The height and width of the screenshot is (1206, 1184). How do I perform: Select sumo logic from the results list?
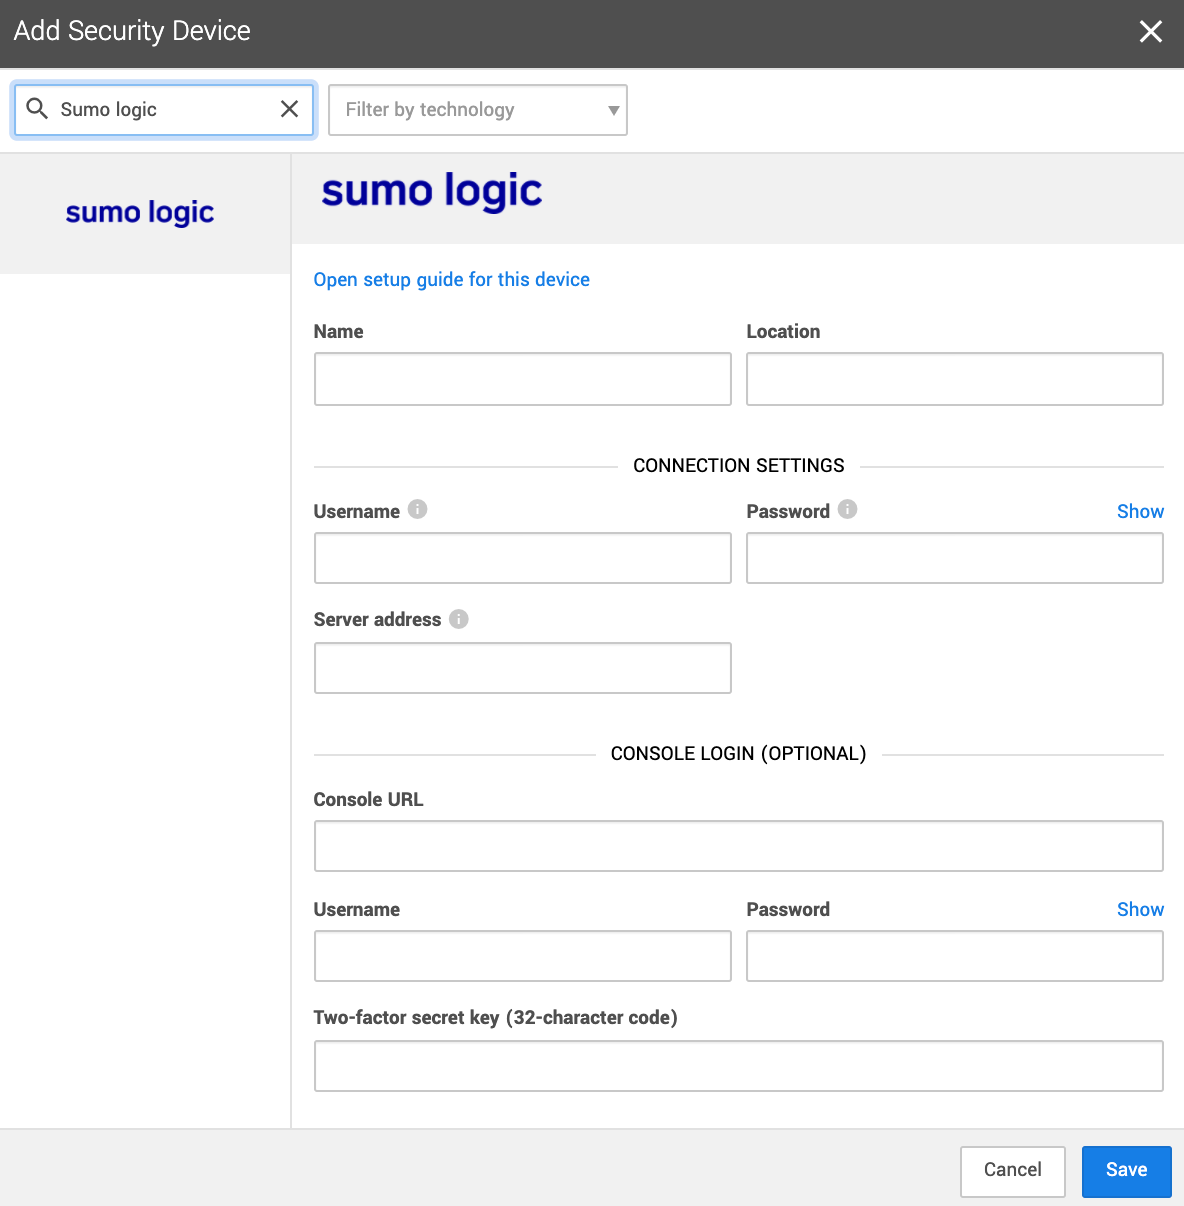point(139,212)
